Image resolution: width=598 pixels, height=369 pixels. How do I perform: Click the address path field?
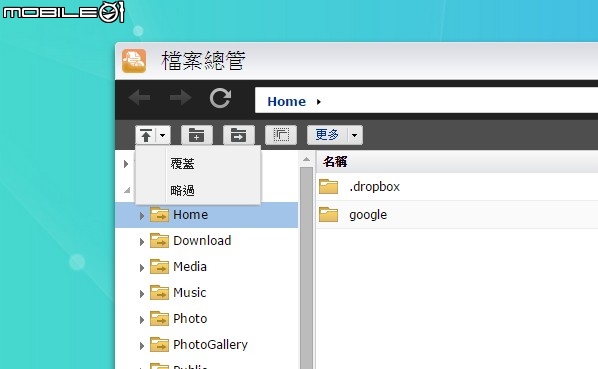coord(426,100)
